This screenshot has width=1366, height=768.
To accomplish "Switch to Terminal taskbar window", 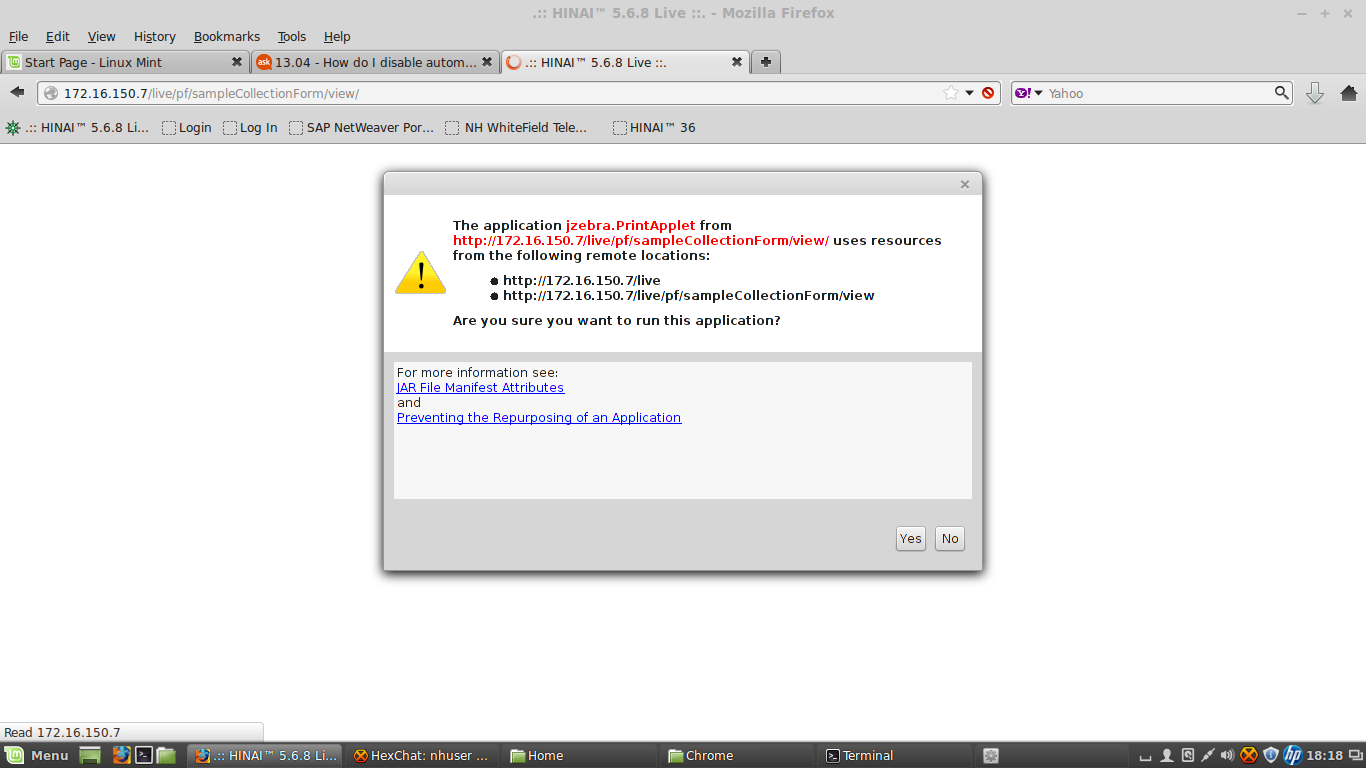I will [x=894, y=755].
